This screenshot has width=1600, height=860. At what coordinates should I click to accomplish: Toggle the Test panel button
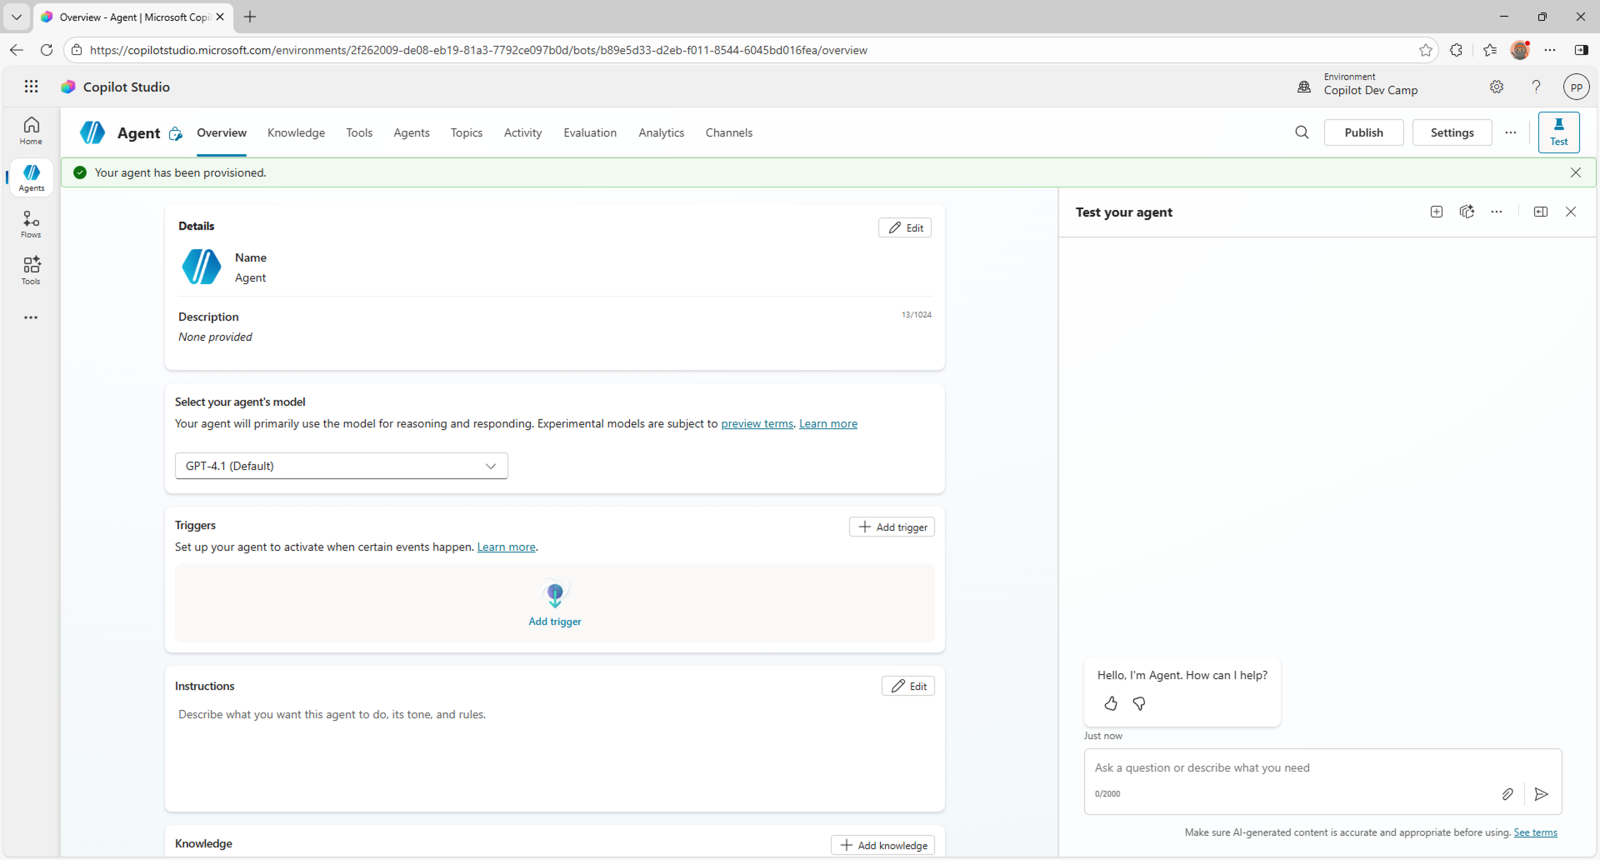(1558, 132)
